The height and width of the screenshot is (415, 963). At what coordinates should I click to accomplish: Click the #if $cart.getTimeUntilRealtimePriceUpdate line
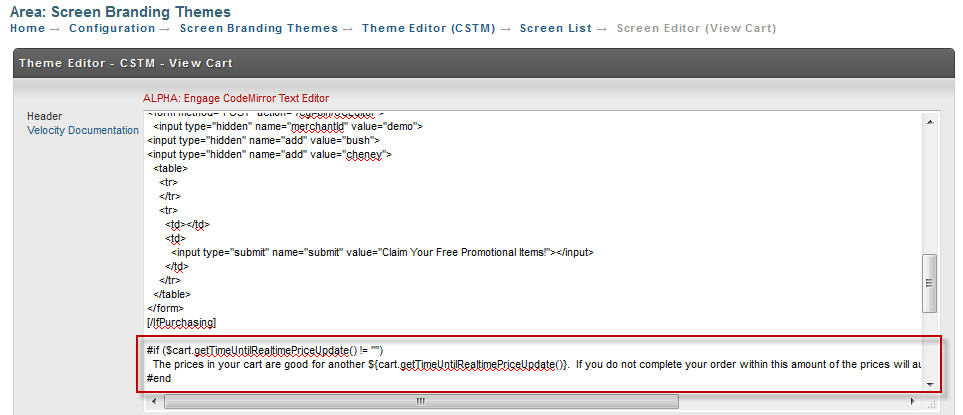click(265, 350)
